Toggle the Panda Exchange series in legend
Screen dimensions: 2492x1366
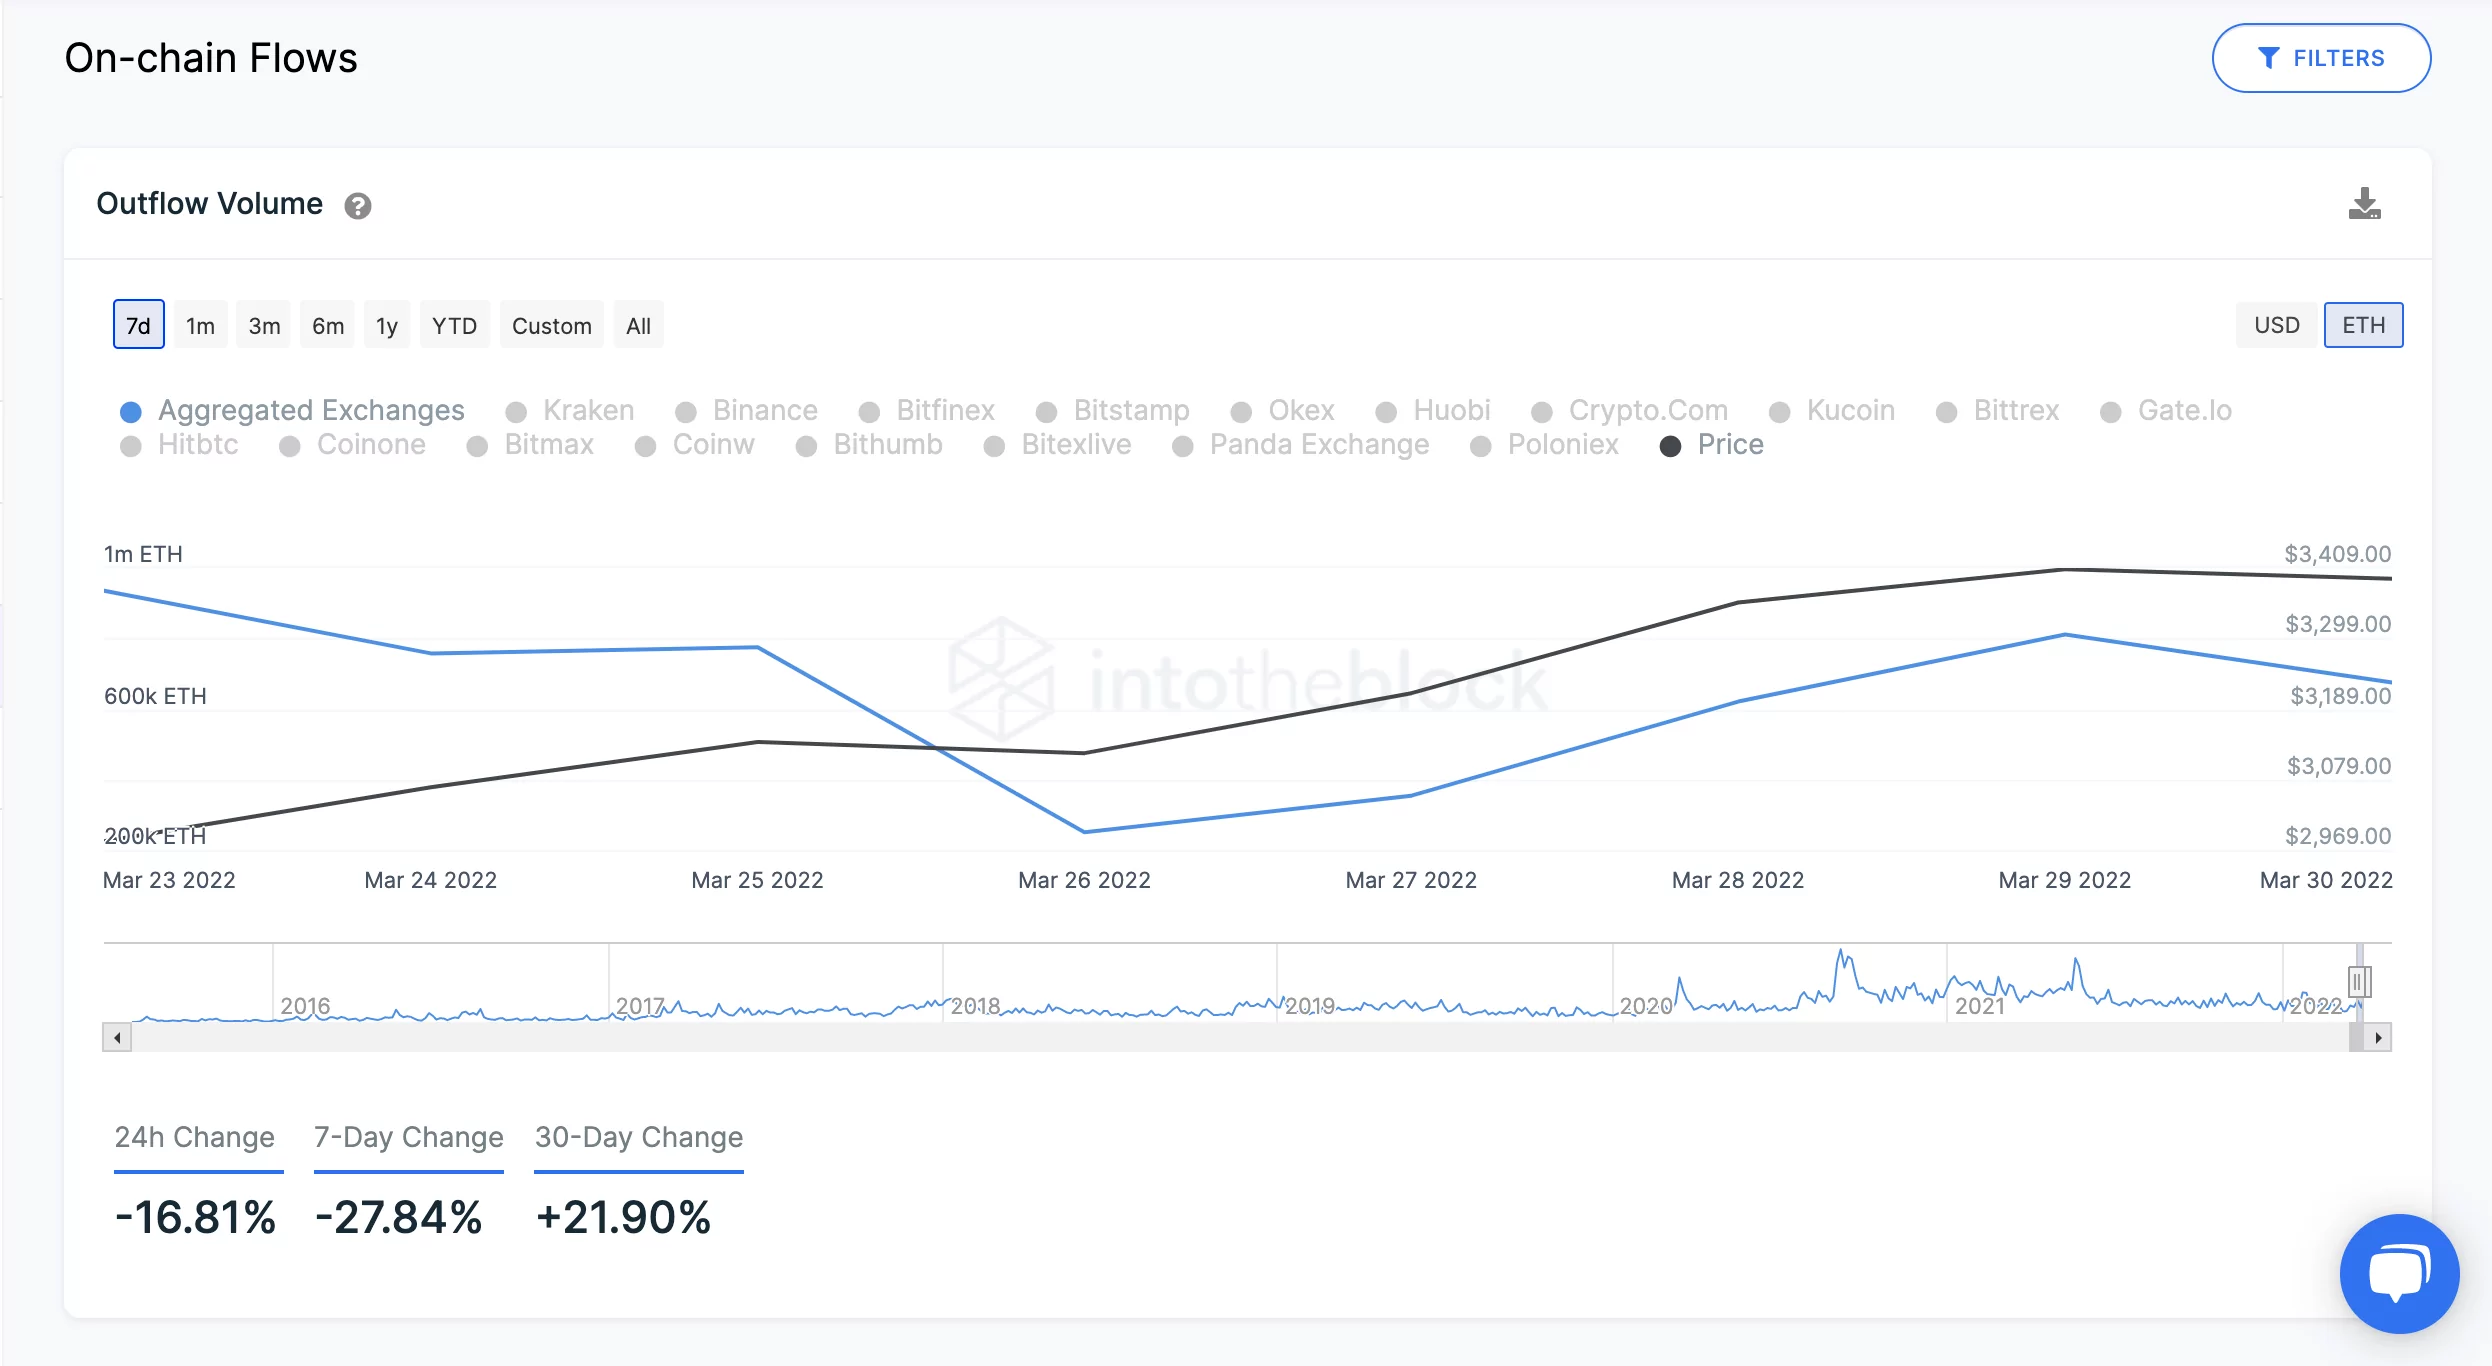[x=1301, y=445]
